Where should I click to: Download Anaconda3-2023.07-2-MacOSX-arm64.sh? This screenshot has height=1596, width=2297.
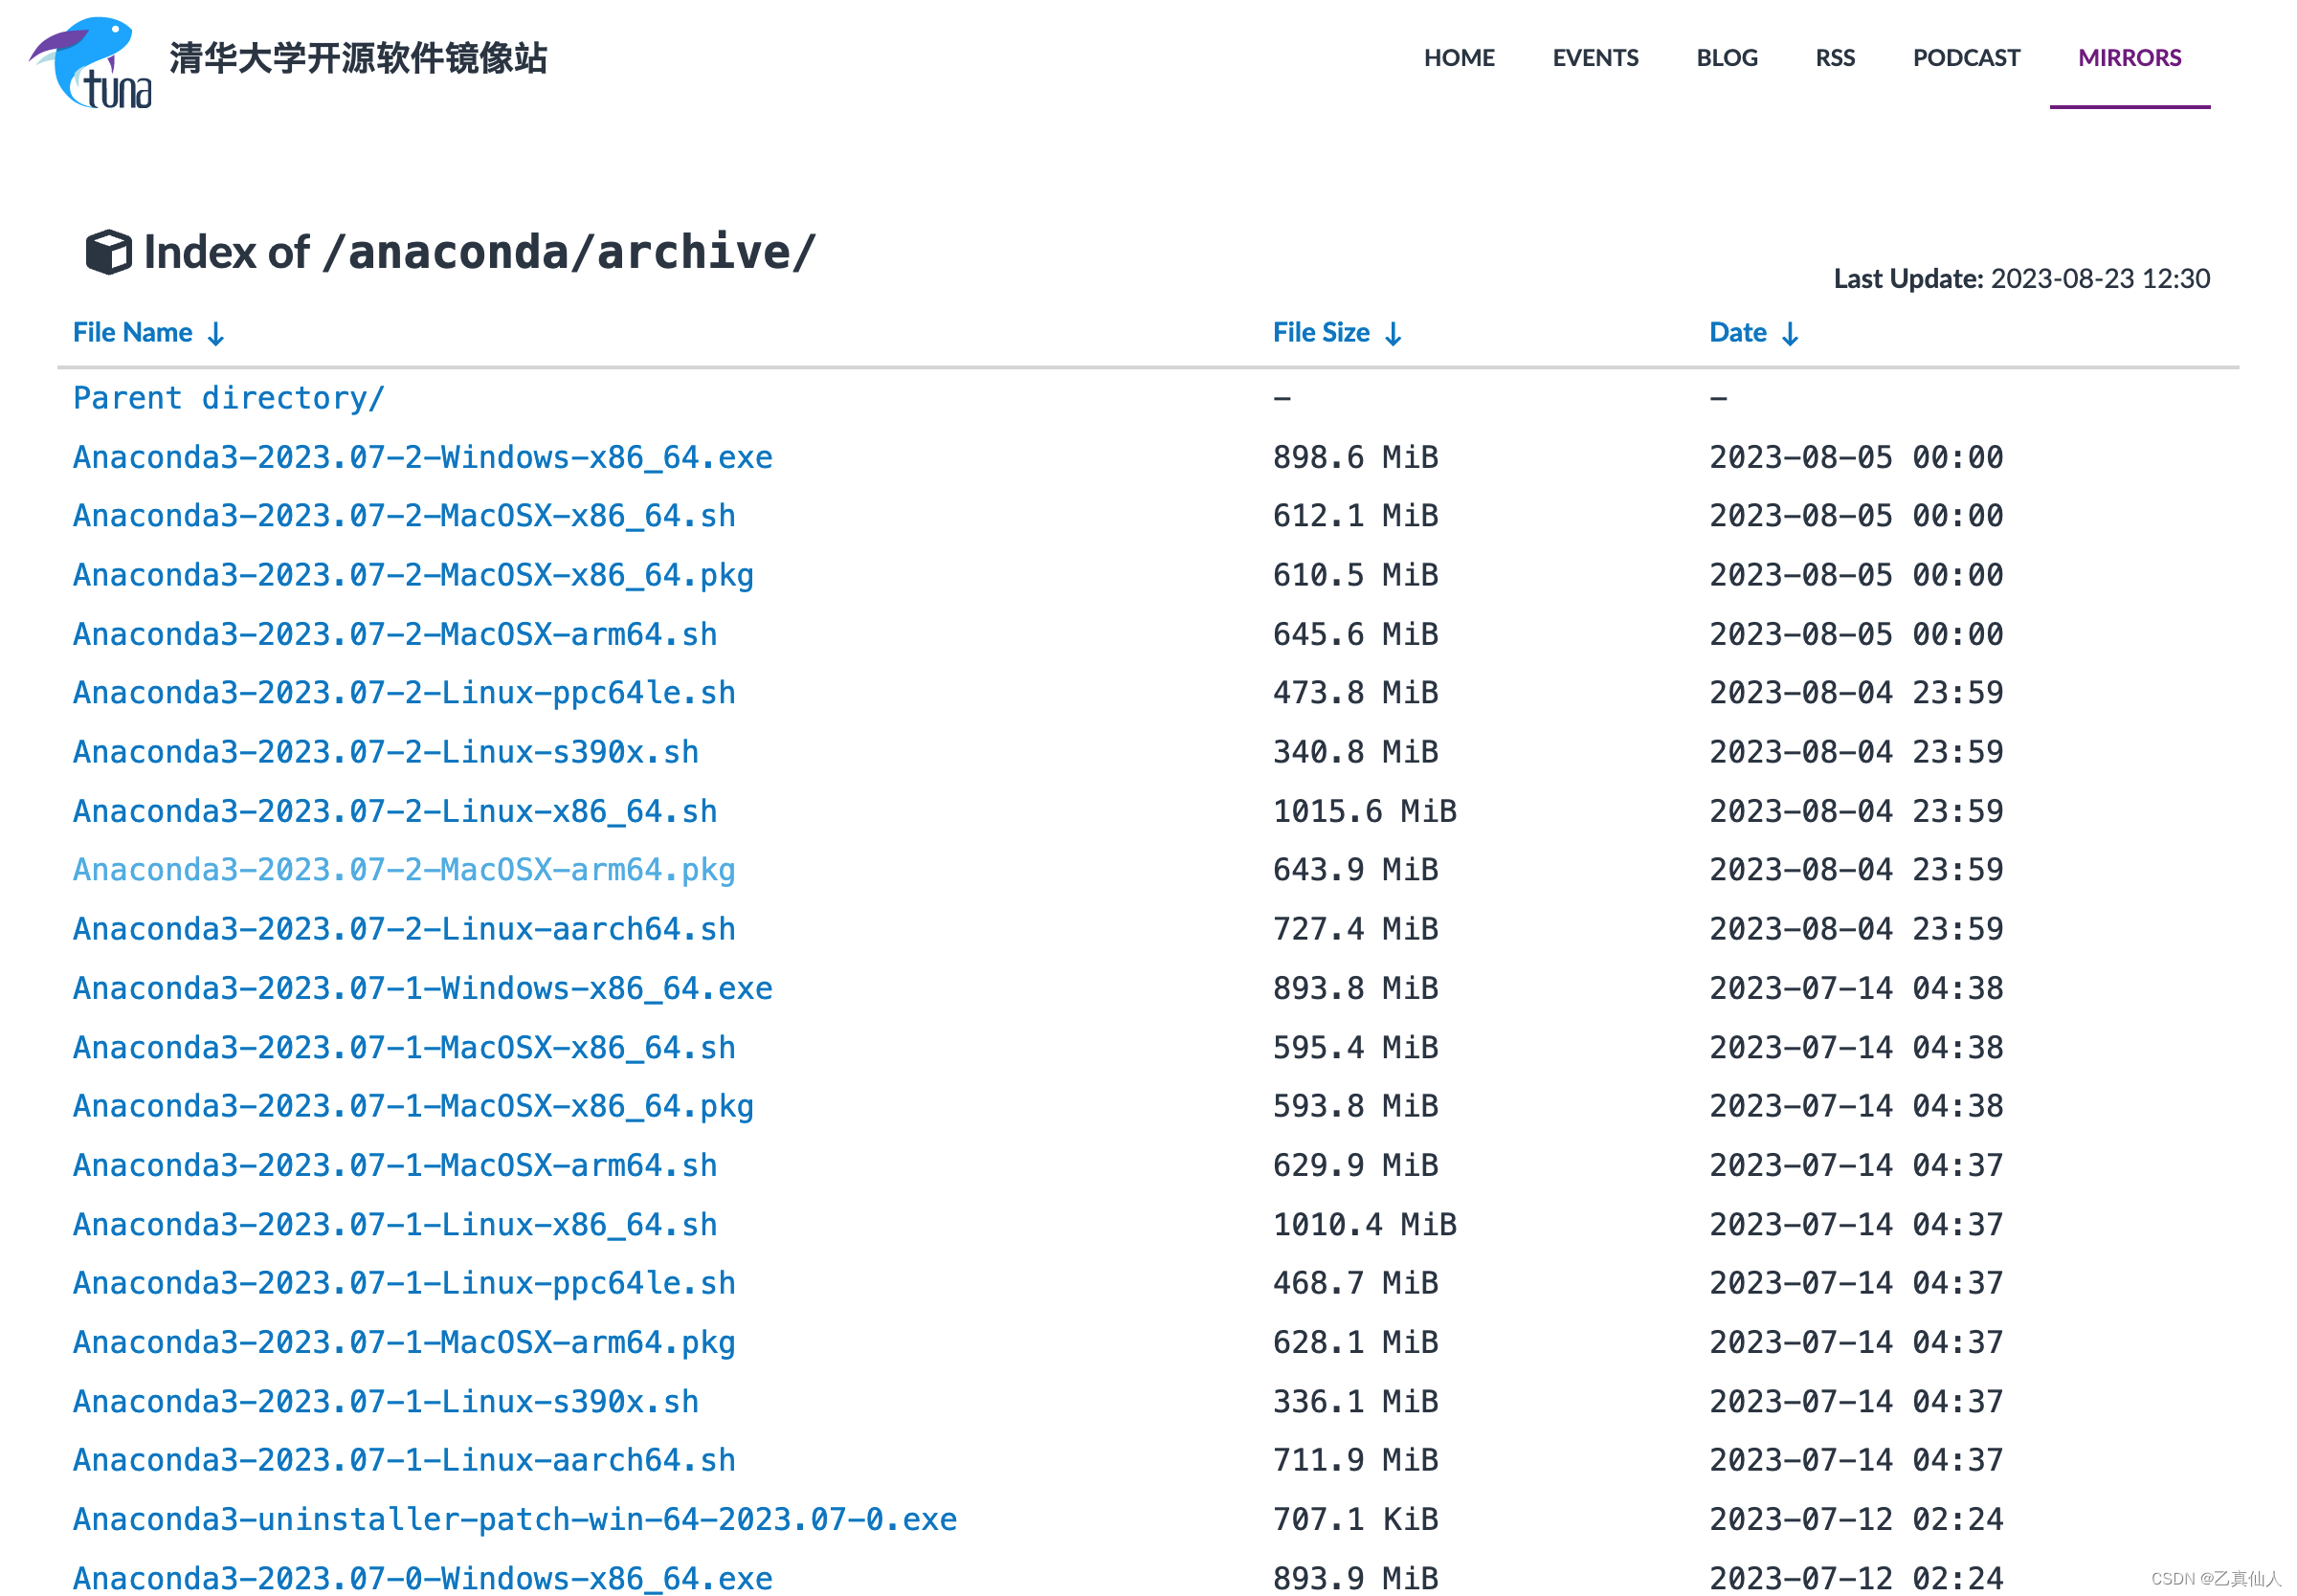[x=395, y=634]
